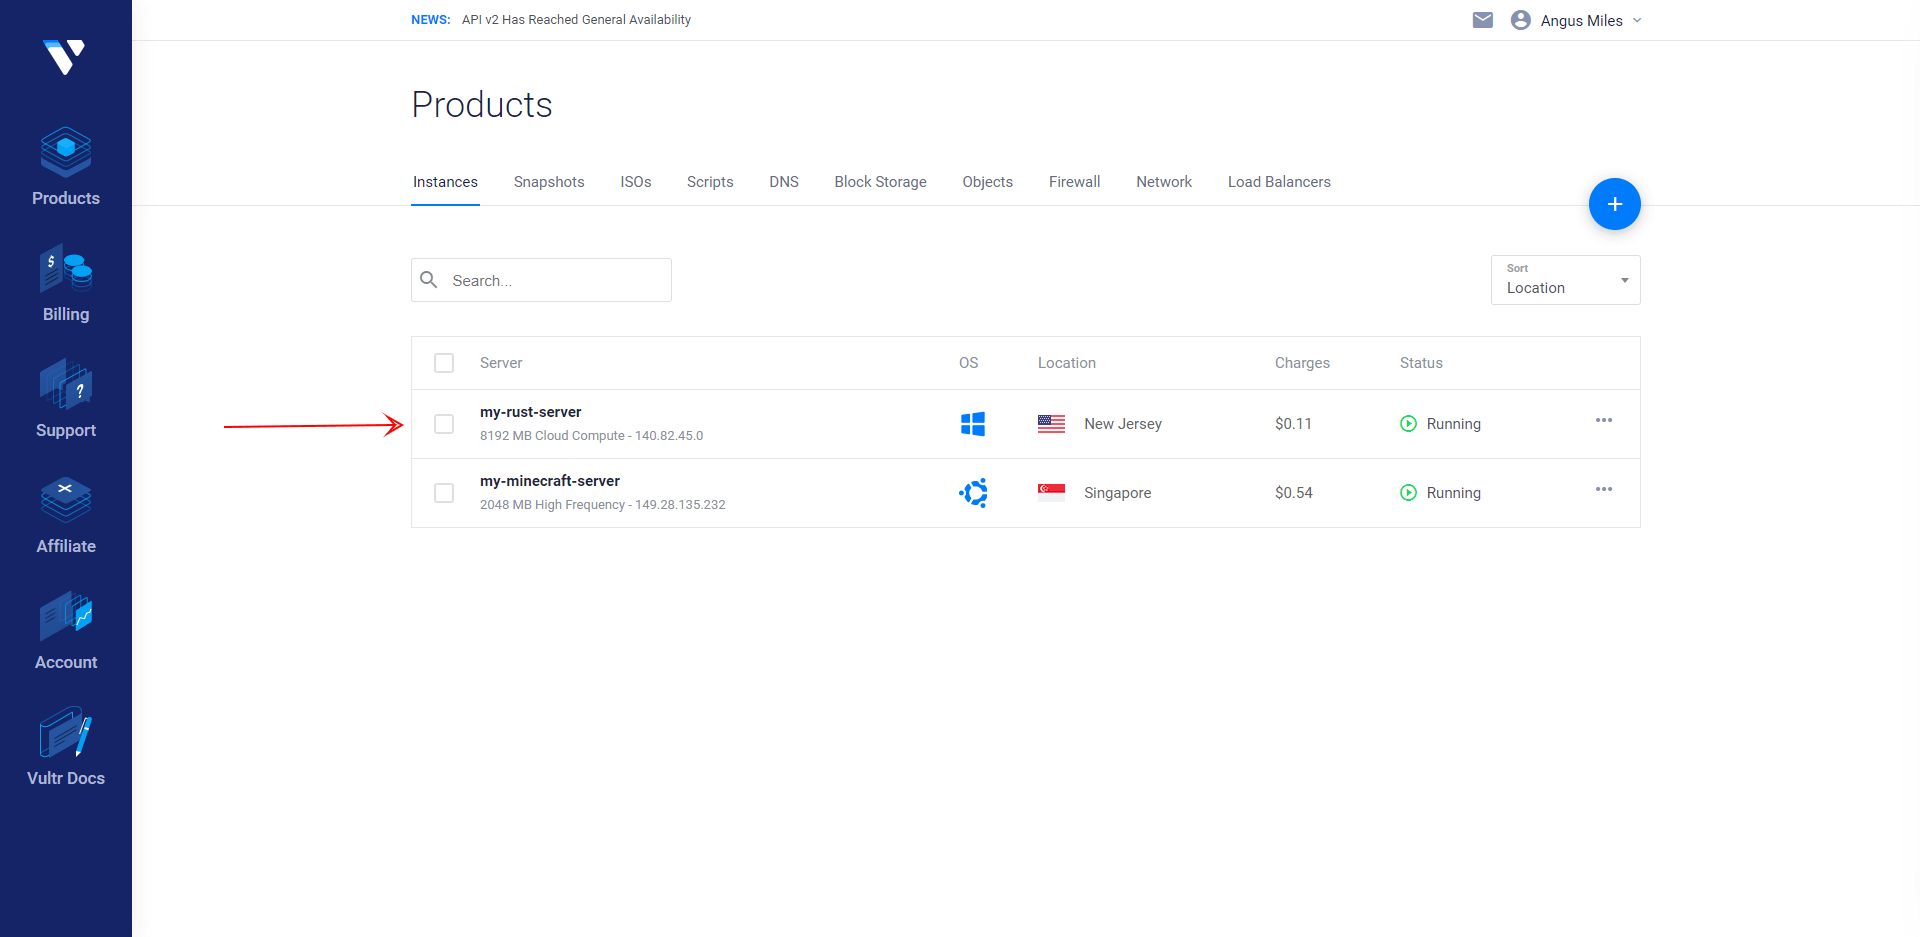This screenshot has width=1920, height=937.
Task: Open Vultr Docs from the sidebar
Action: click(66, 733)
